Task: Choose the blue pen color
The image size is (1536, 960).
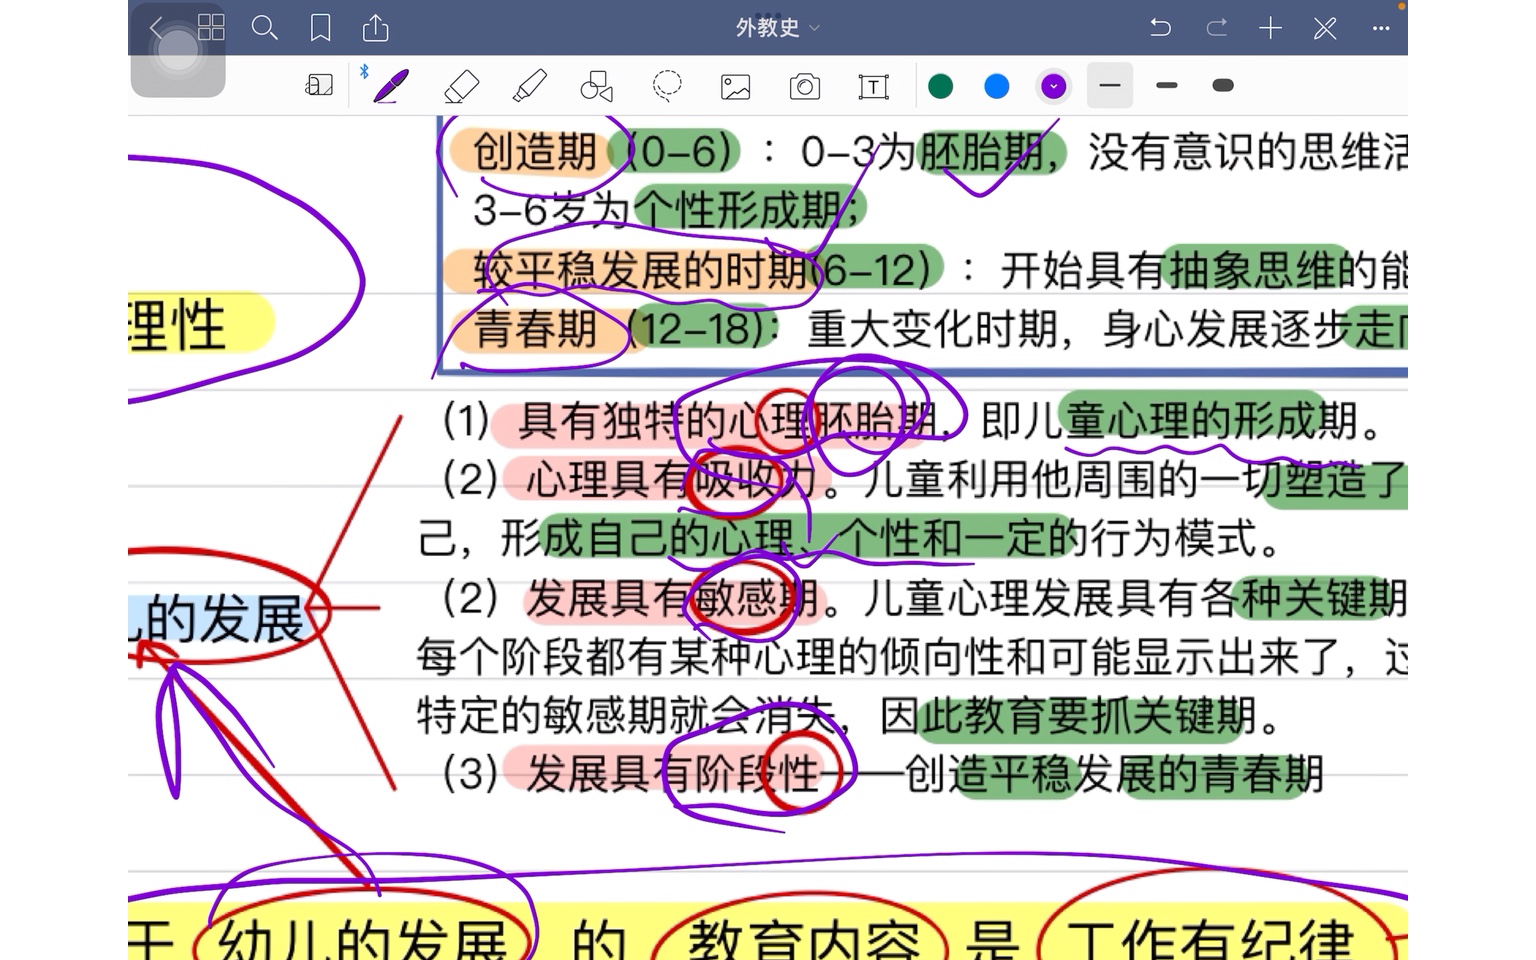Action: (x=997, y=86)
